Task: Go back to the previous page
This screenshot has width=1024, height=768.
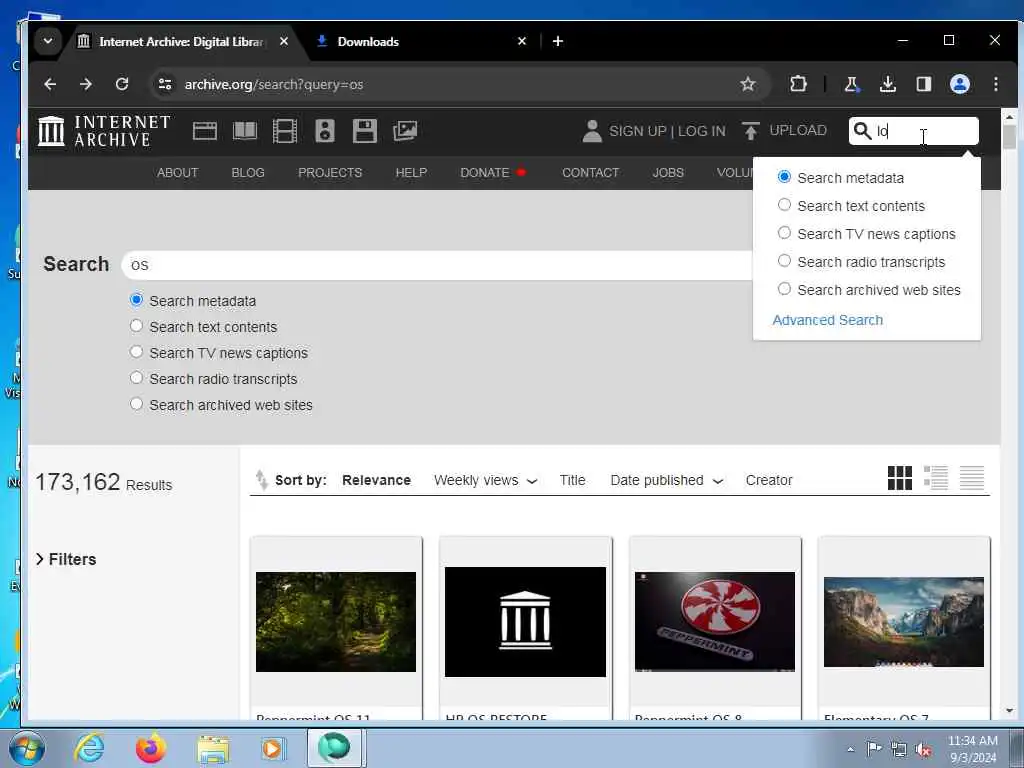Action: (x=50, y=84)
